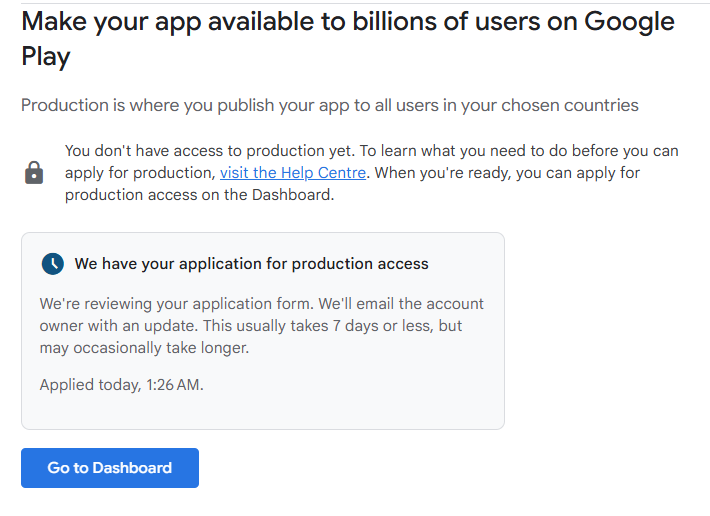Screen dimensions: 710x516
Task: Select the 'We have your application for production access' heading
Action: tap(251, 263)
